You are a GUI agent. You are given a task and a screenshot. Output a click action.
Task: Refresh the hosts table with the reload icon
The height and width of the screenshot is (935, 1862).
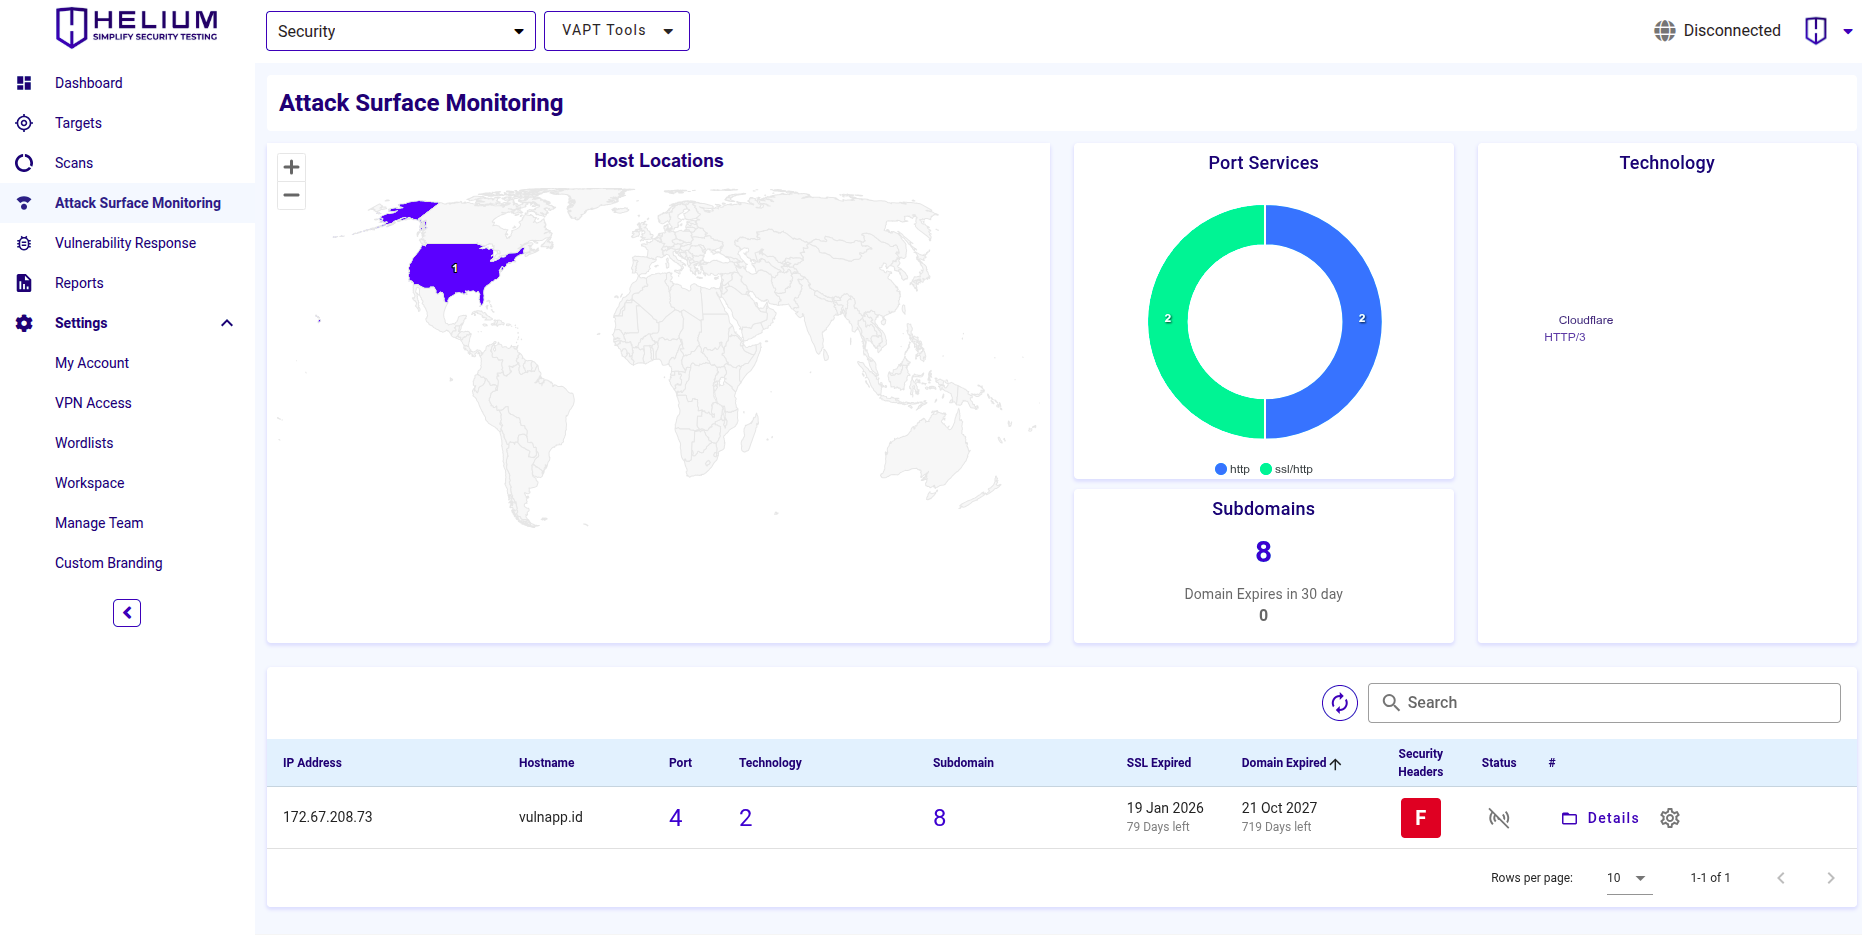(1340, 703)
